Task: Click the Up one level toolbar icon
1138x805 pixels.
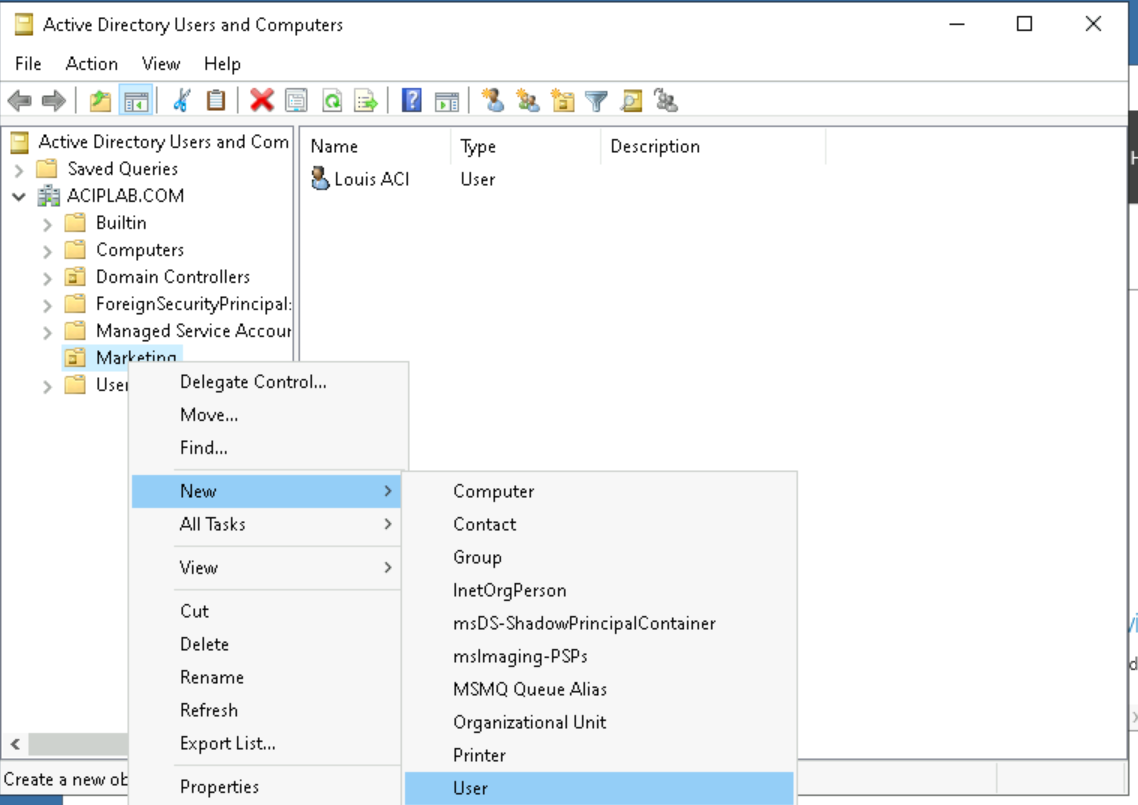Action: coord(100,100)
